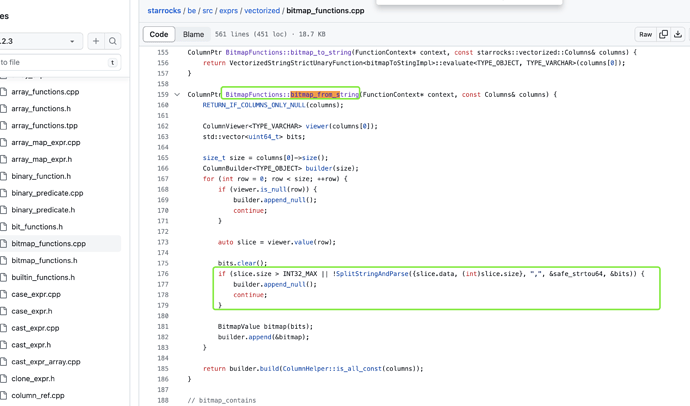Click line number 159
The width and height of the screenshot is (690, 406).
click(163, 95)
